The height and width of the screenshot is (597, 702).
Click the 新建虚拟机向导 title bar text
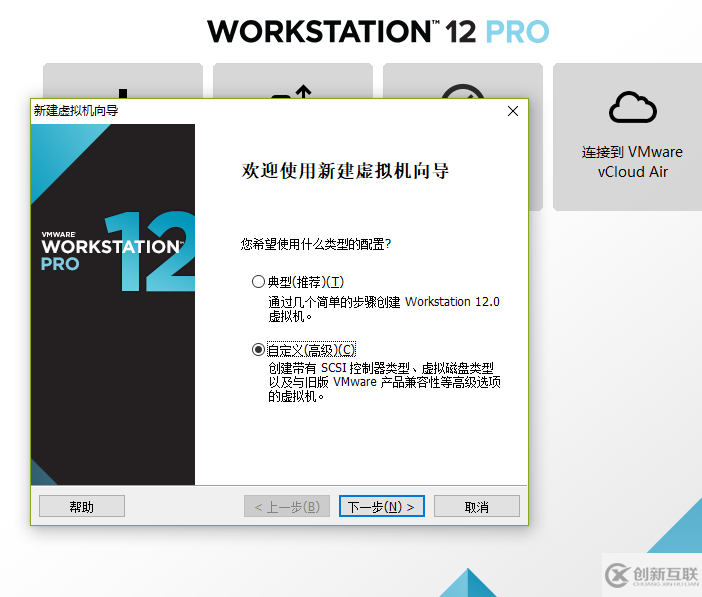click(76, 111)
